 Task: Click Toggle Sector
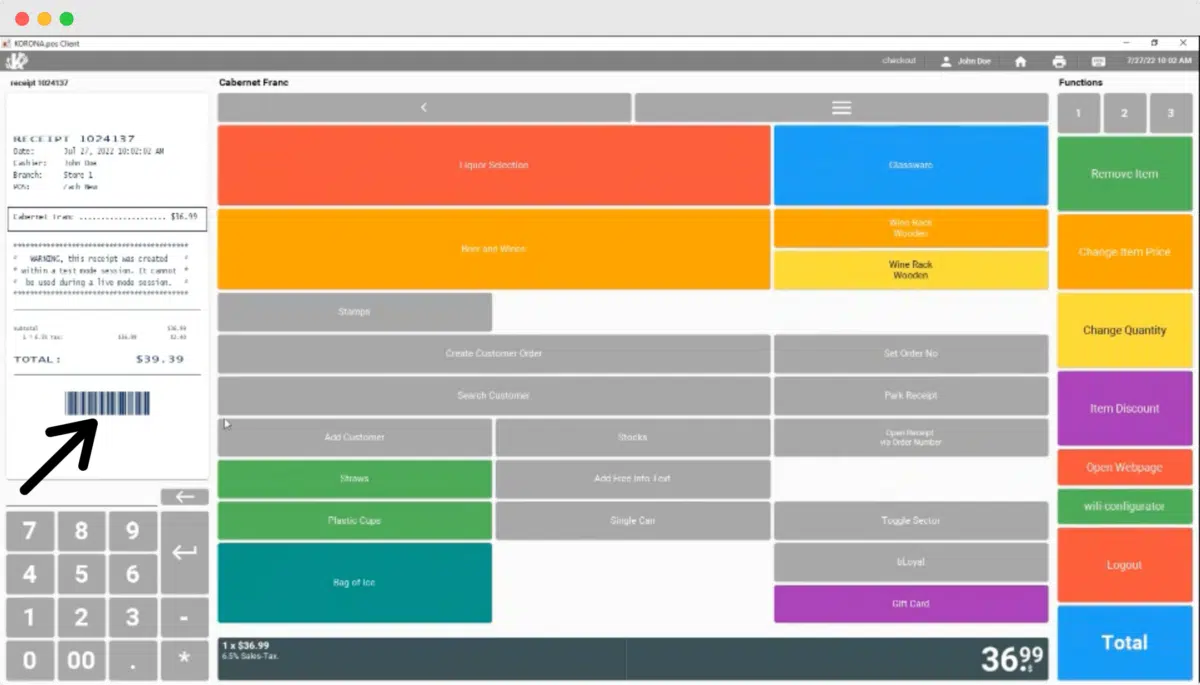(911, 521)
